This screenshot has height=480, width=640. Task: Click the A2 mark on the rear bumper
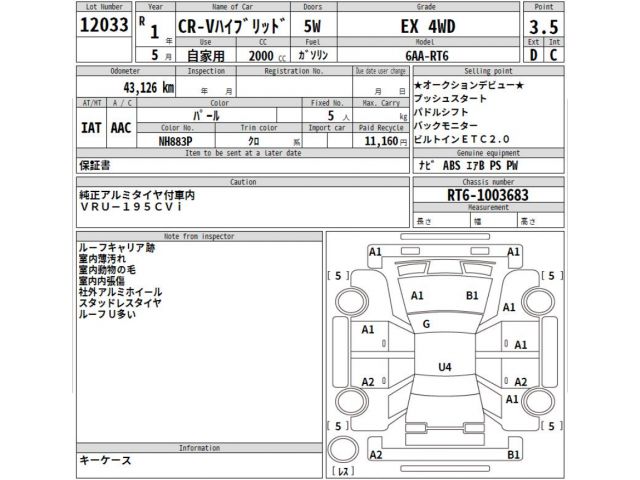coord(376,455)
